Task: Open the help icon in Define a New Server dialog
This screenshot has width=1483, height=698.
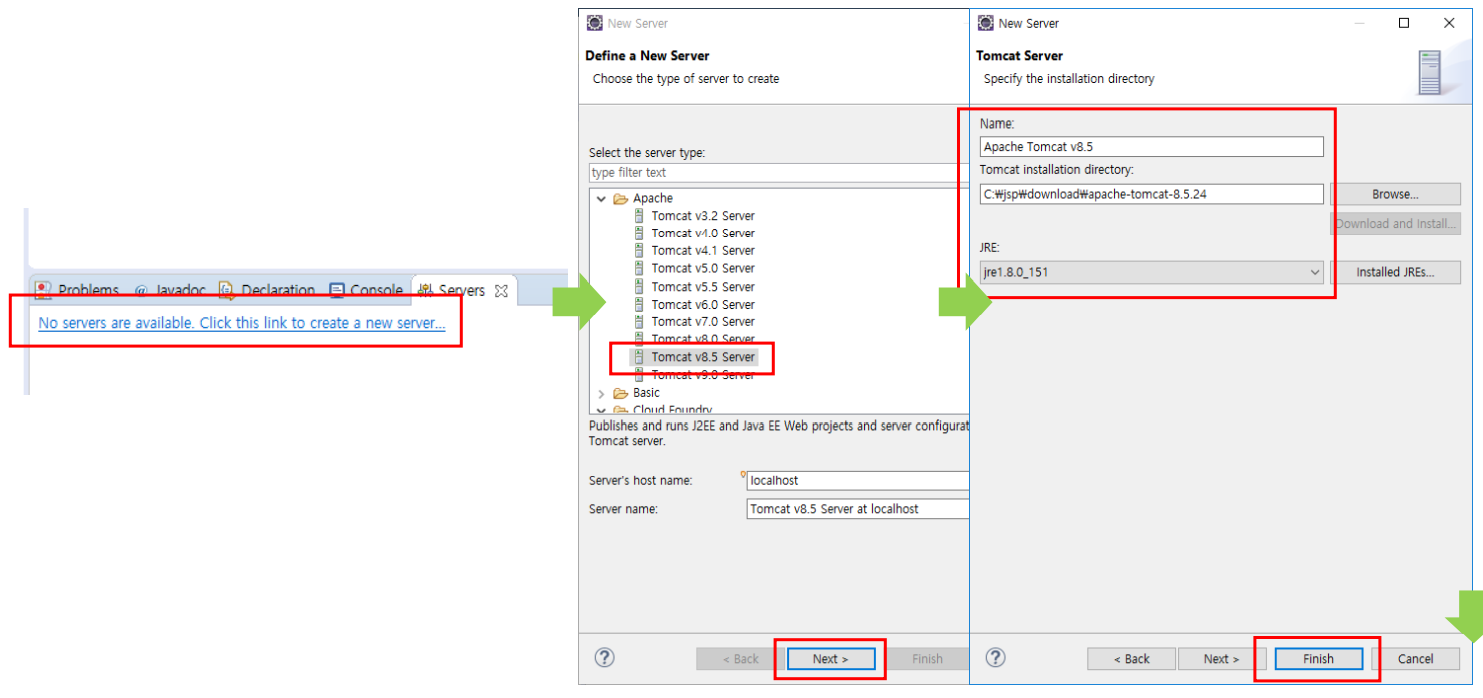Action: (604, 657)
